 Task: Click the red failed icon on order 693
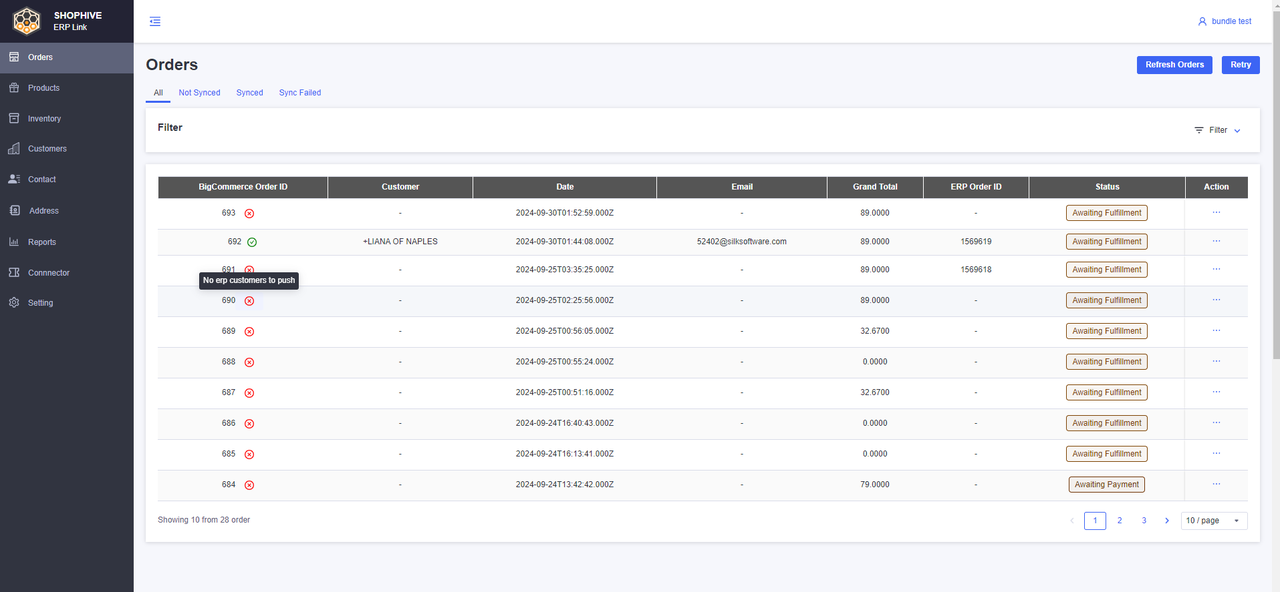[249, 213]
